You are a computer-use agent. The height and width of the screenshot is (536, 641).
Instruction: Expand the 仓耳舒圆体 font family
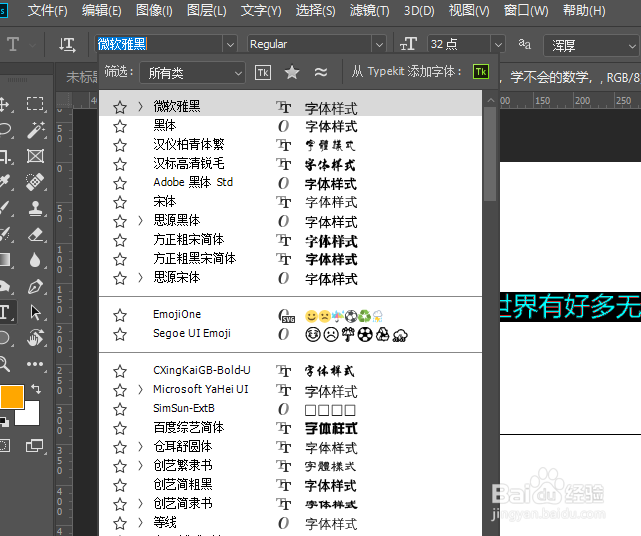(140, 446)
